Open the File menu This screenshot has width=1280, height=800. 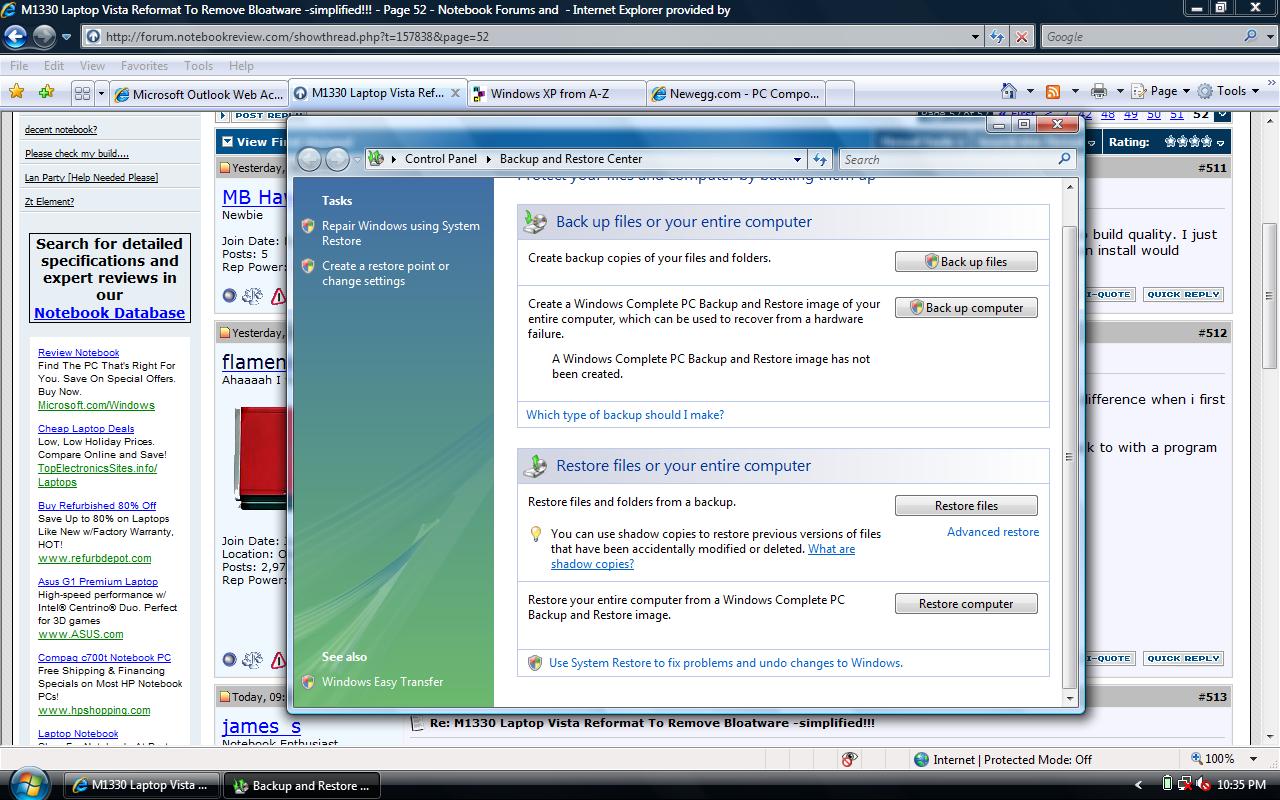click(x=19, y=66)
